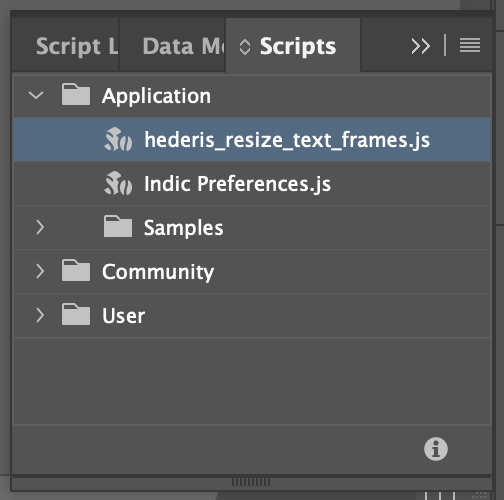Expand the User folder chevron

(x=40, y=315)
